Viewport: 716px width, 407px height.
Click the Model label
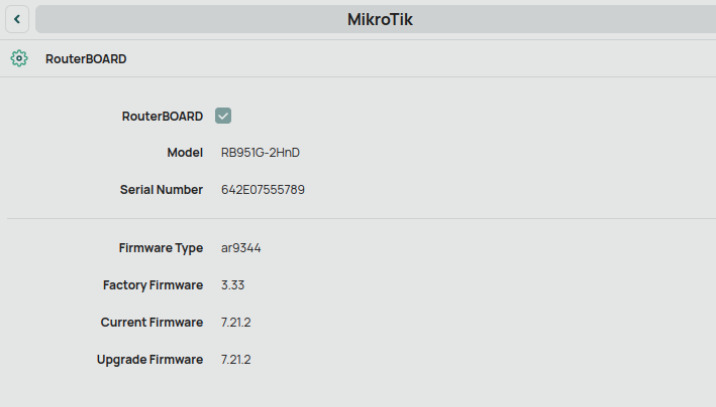coord(185,153)
